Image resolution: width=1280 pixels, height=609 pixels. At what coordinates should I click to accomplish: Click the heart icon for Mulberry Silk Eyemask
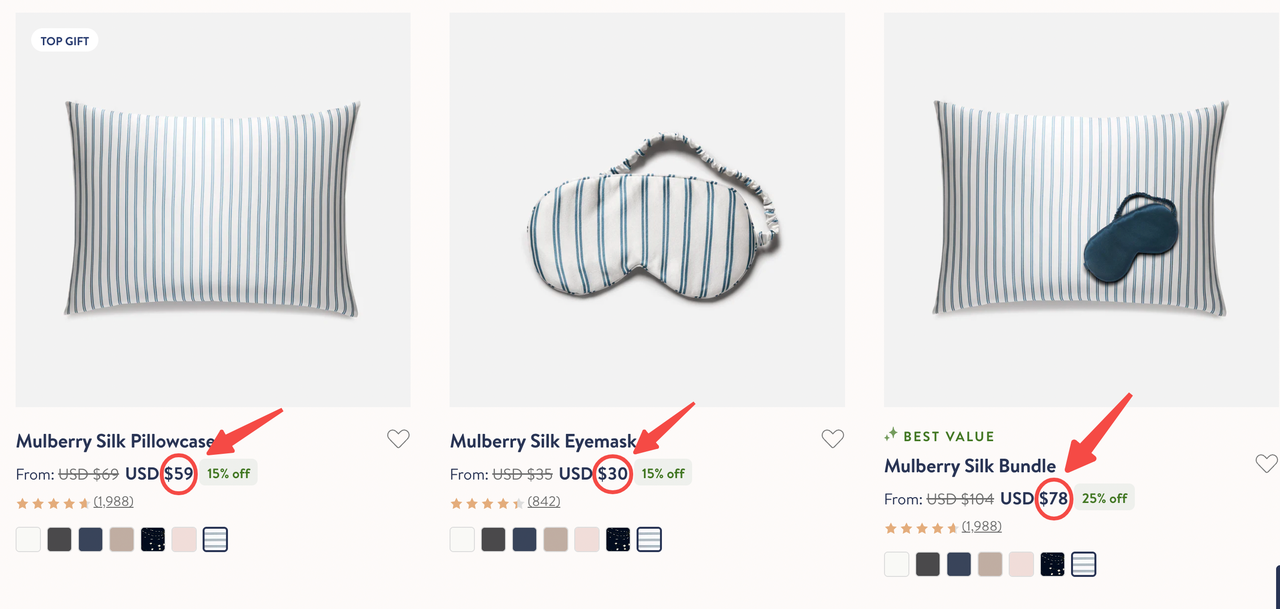tap(832, 438)
